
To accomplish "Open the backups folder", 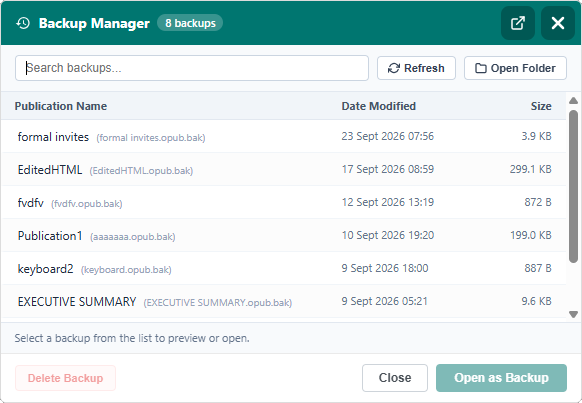I will click(515, 68).
